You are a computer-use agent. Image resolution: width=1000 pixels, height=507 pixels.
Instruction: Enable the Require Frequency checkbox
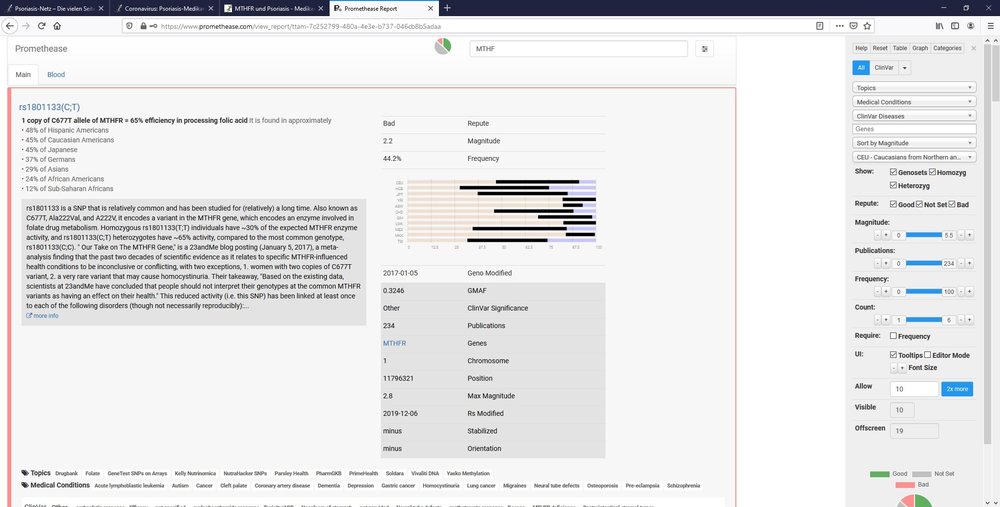point(894,336)
